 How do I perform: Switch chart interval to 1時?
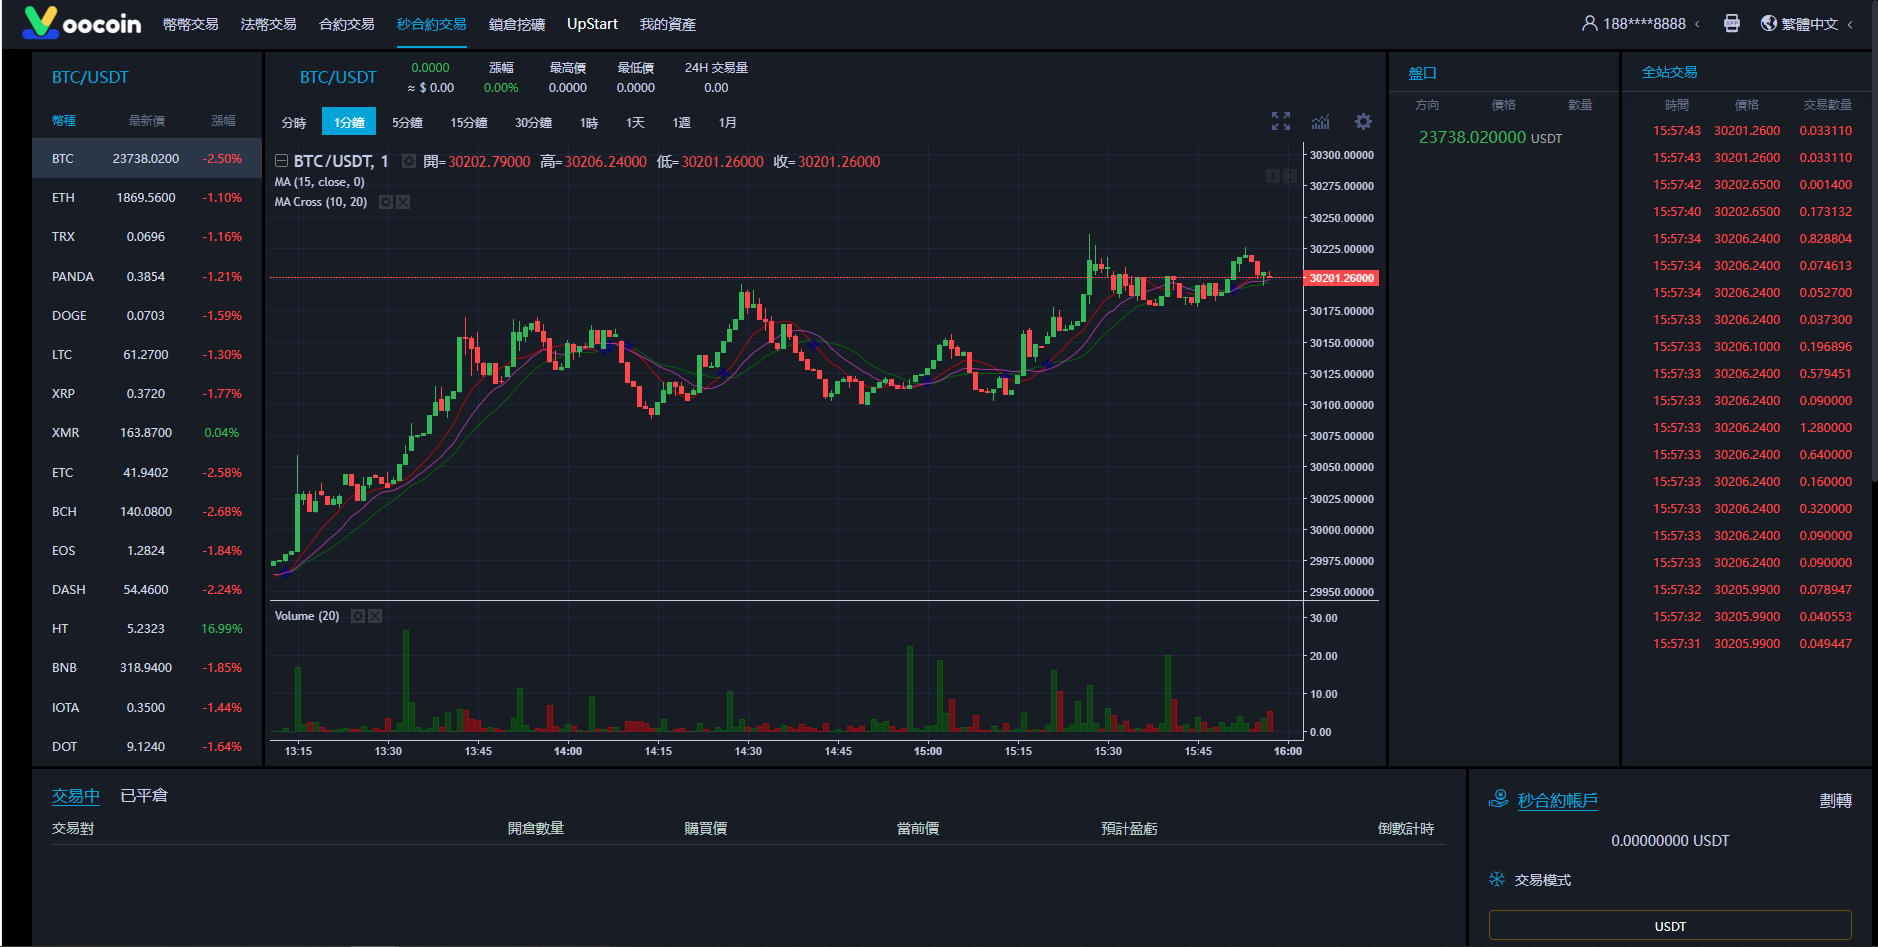[x=589, y=122]
